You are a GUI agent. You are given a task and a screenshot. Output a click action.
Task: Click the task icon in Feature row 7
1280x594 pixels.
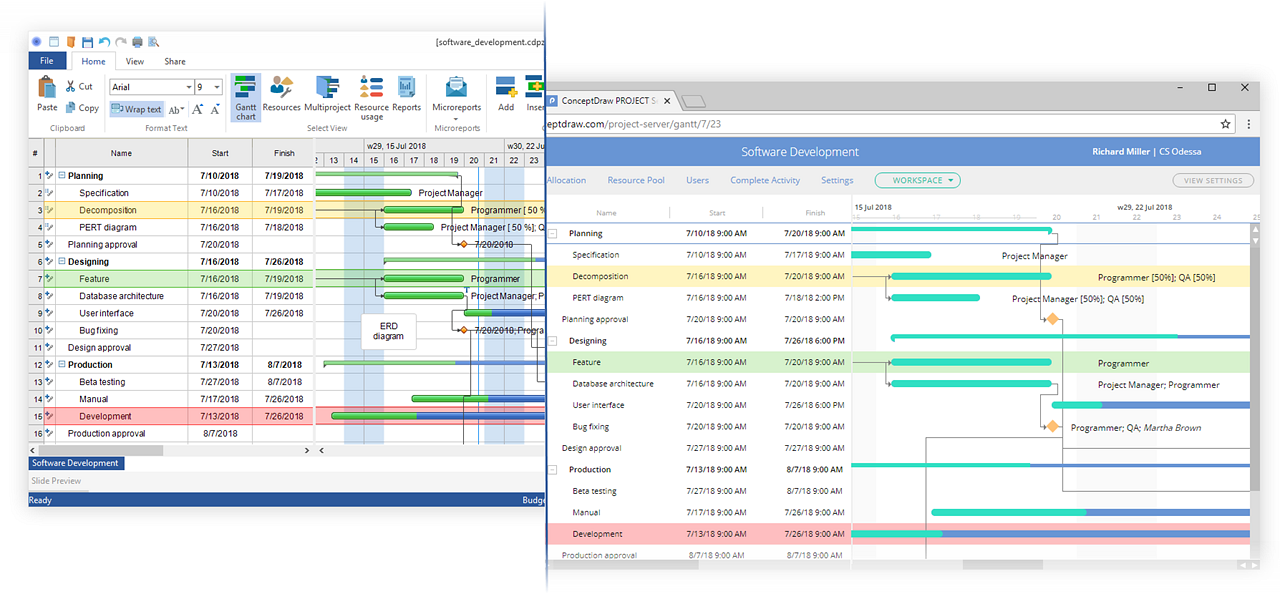[49, 279]
